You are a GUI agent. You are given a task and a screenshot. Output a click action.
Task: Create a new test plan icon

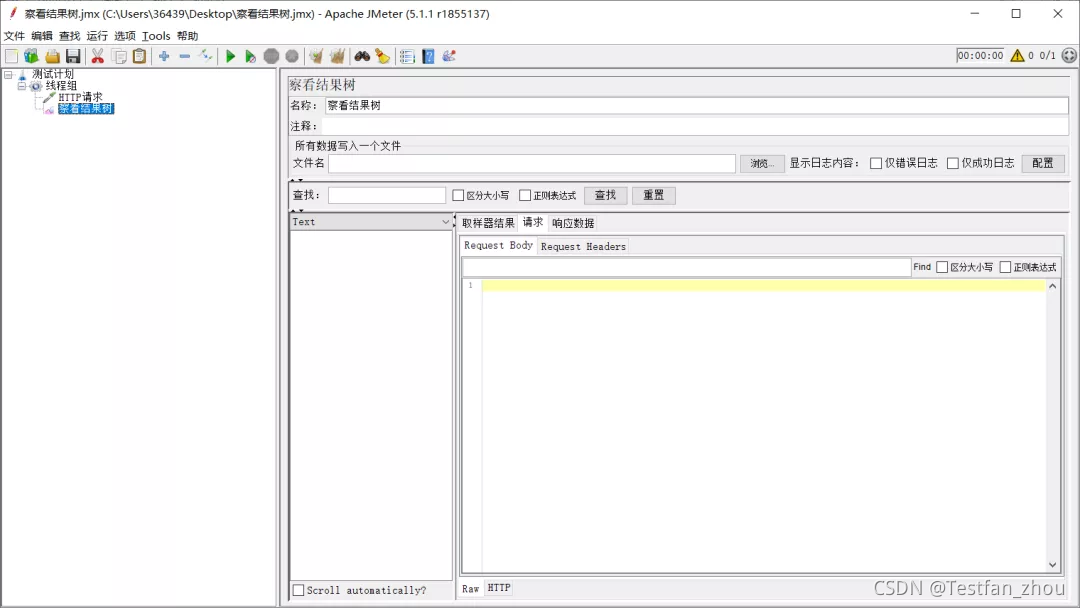(x=12, y=56)
